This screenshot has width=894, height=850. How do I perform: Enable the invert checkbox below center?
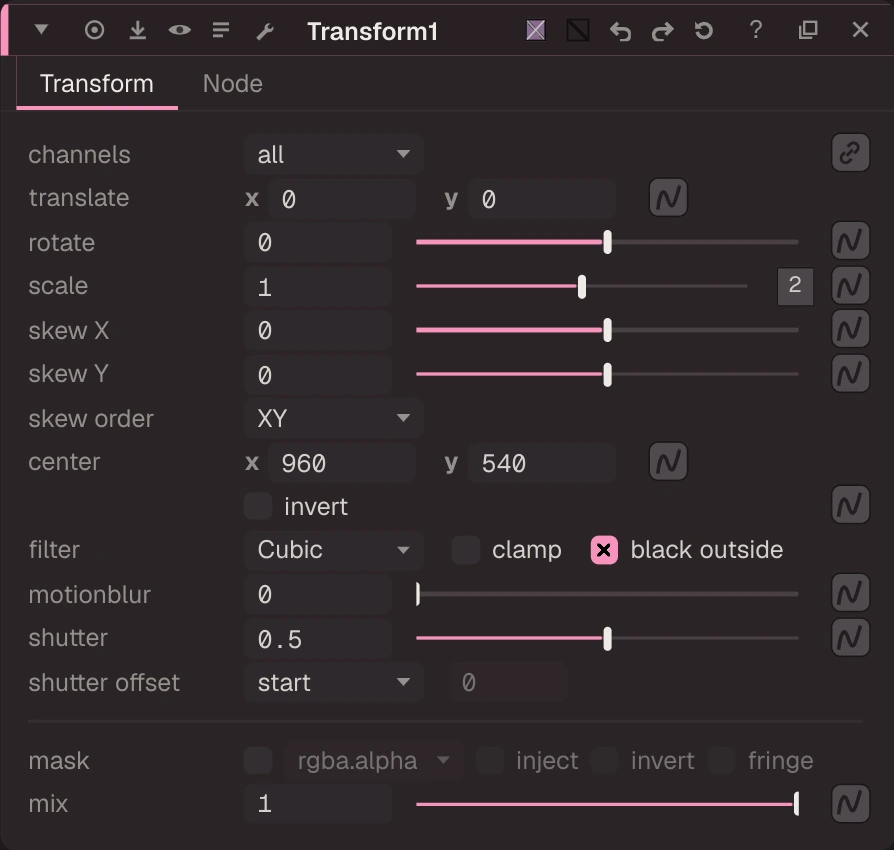coord(258,506)
